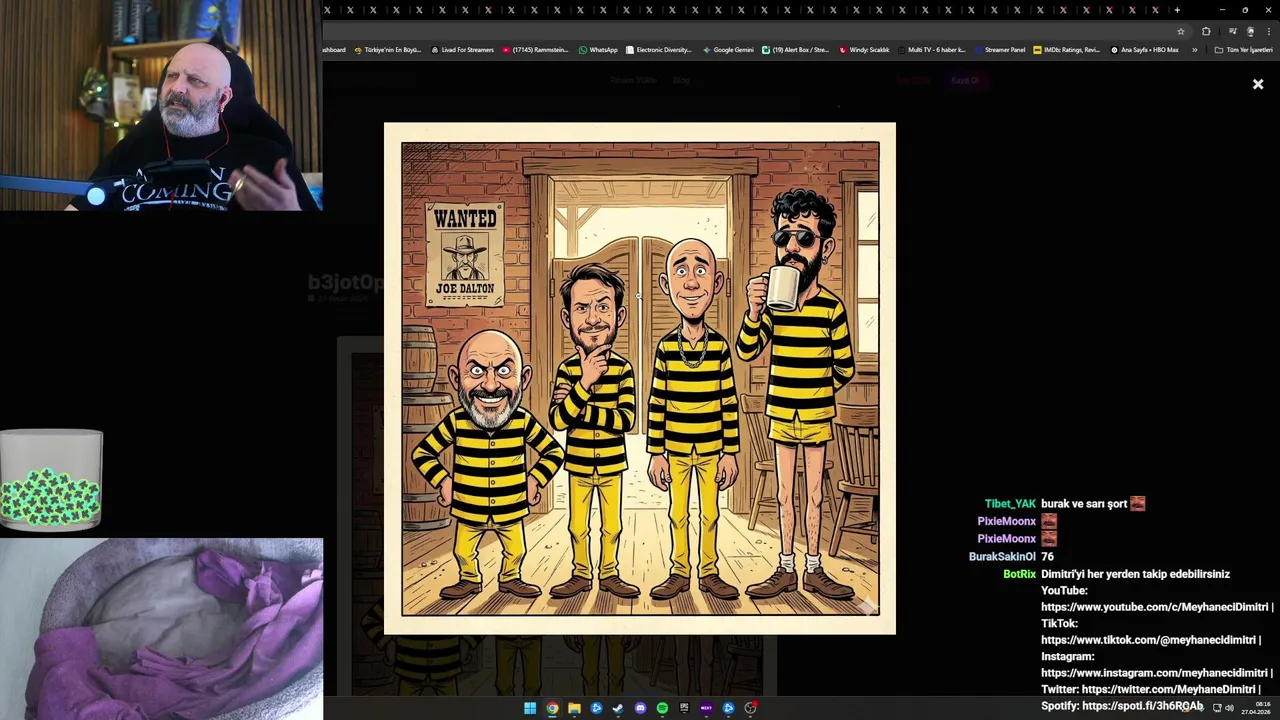Image resolution: width=1280 pixels, height=720 pixels.
Task: Bookmark this page with the star icon
Action: 1180,31
